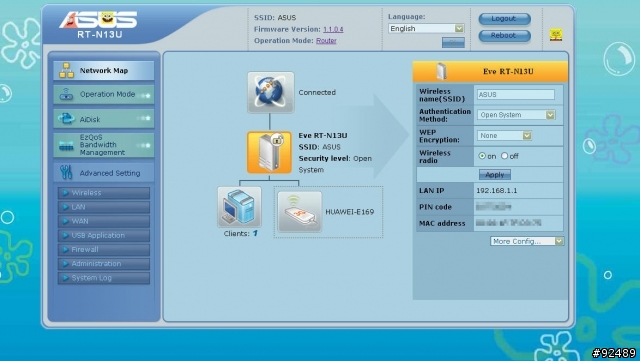Image resolution: width=640 pixels, height=361 pixels.
Task: Click the Internet globe status icon
Action: pos(270,92)
